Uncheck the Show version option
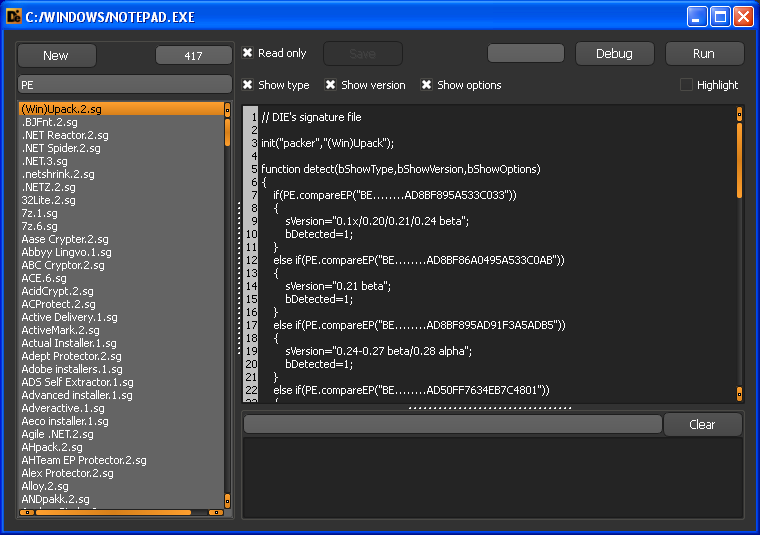The image size is (760, 535). [331, 85]
